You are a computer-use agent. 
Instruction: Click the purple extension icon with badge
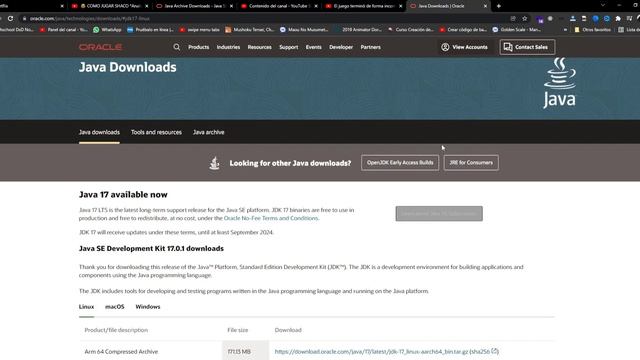(x=540, y=19)
